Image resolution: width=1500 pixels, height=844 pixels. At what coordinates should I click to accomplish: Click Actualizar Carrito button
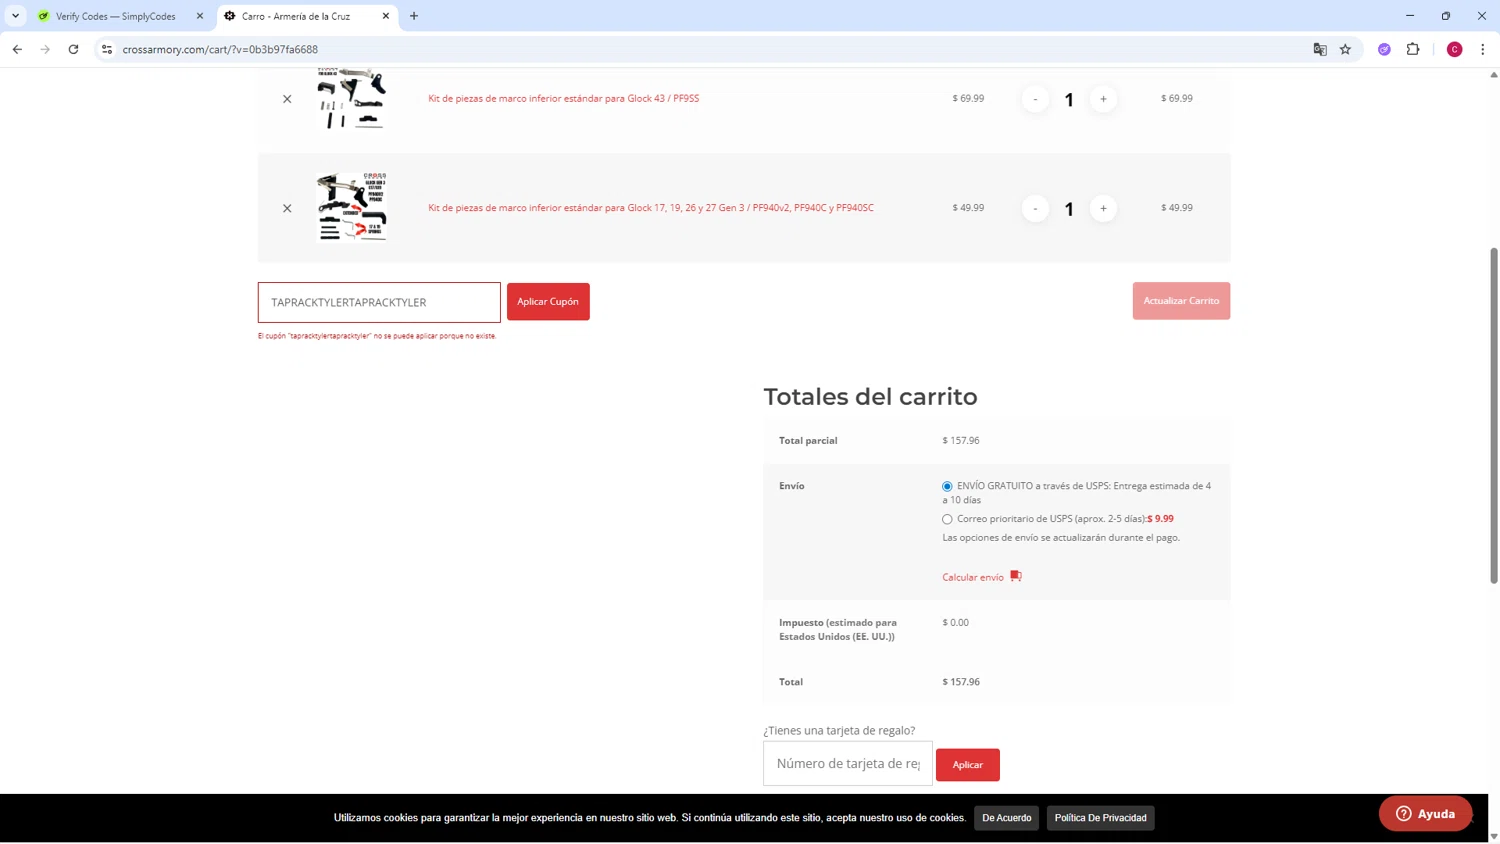[1181, 301]
